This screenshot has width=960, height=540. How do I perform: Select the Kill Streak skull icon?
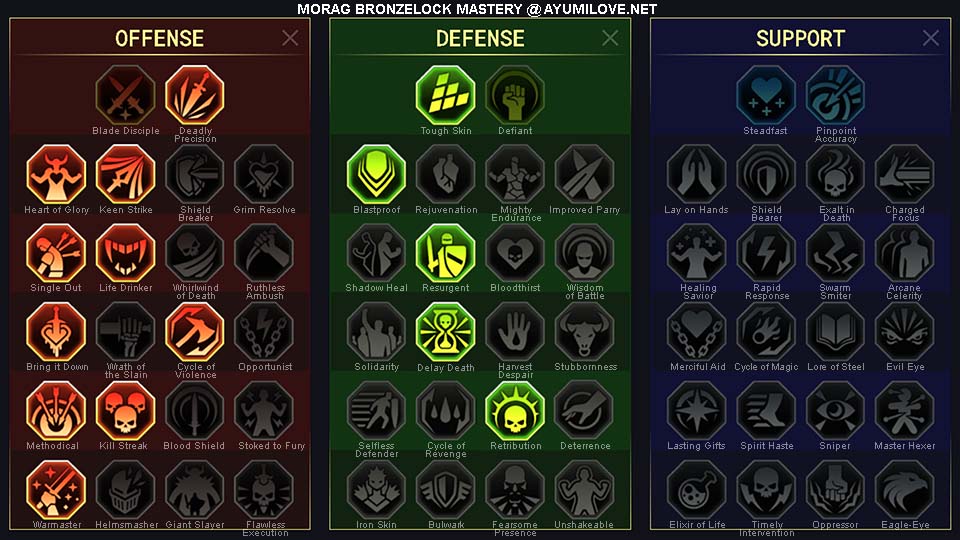click(x=126, y=411)
